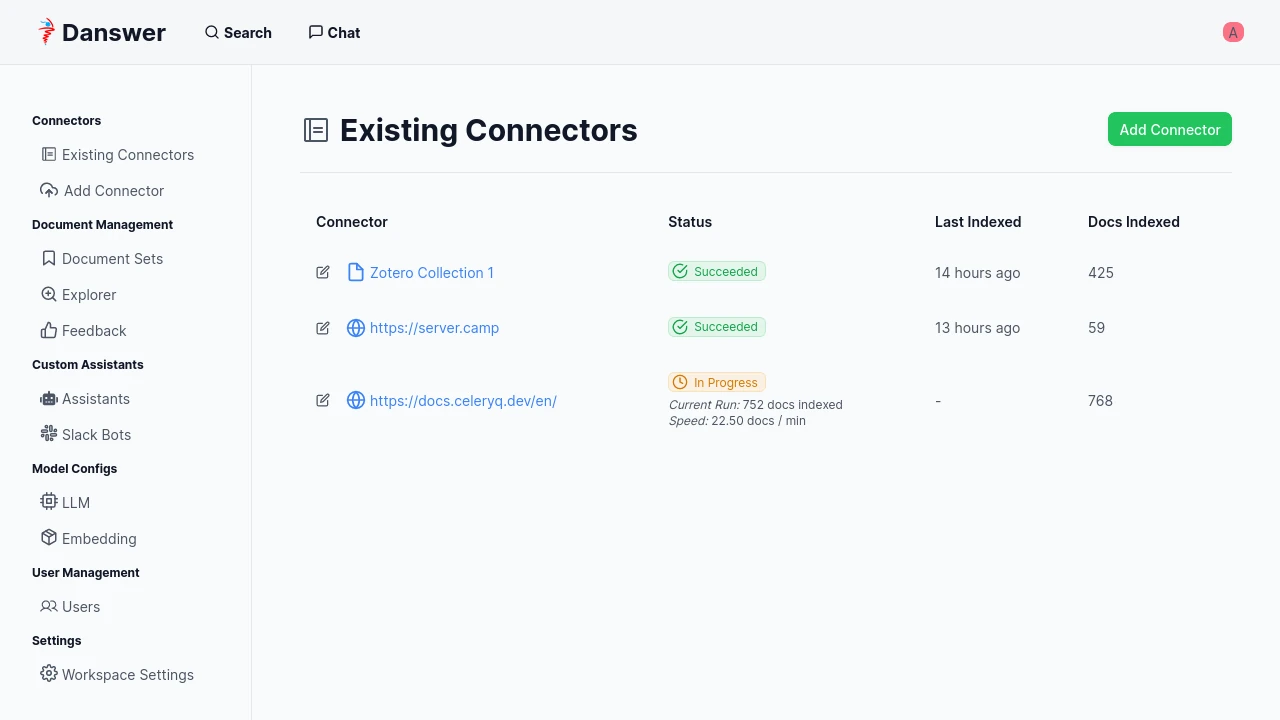Click the Connector column header
This screenshot has width=1280, height=720.
(352, 222)
